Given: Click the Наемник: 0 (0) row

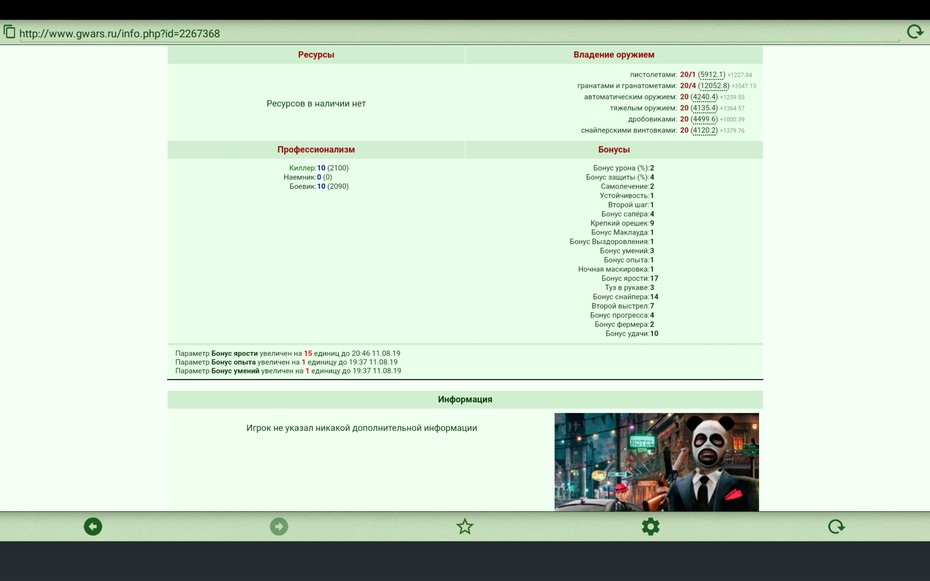Looking at the screenshot, I should [308, 177].
